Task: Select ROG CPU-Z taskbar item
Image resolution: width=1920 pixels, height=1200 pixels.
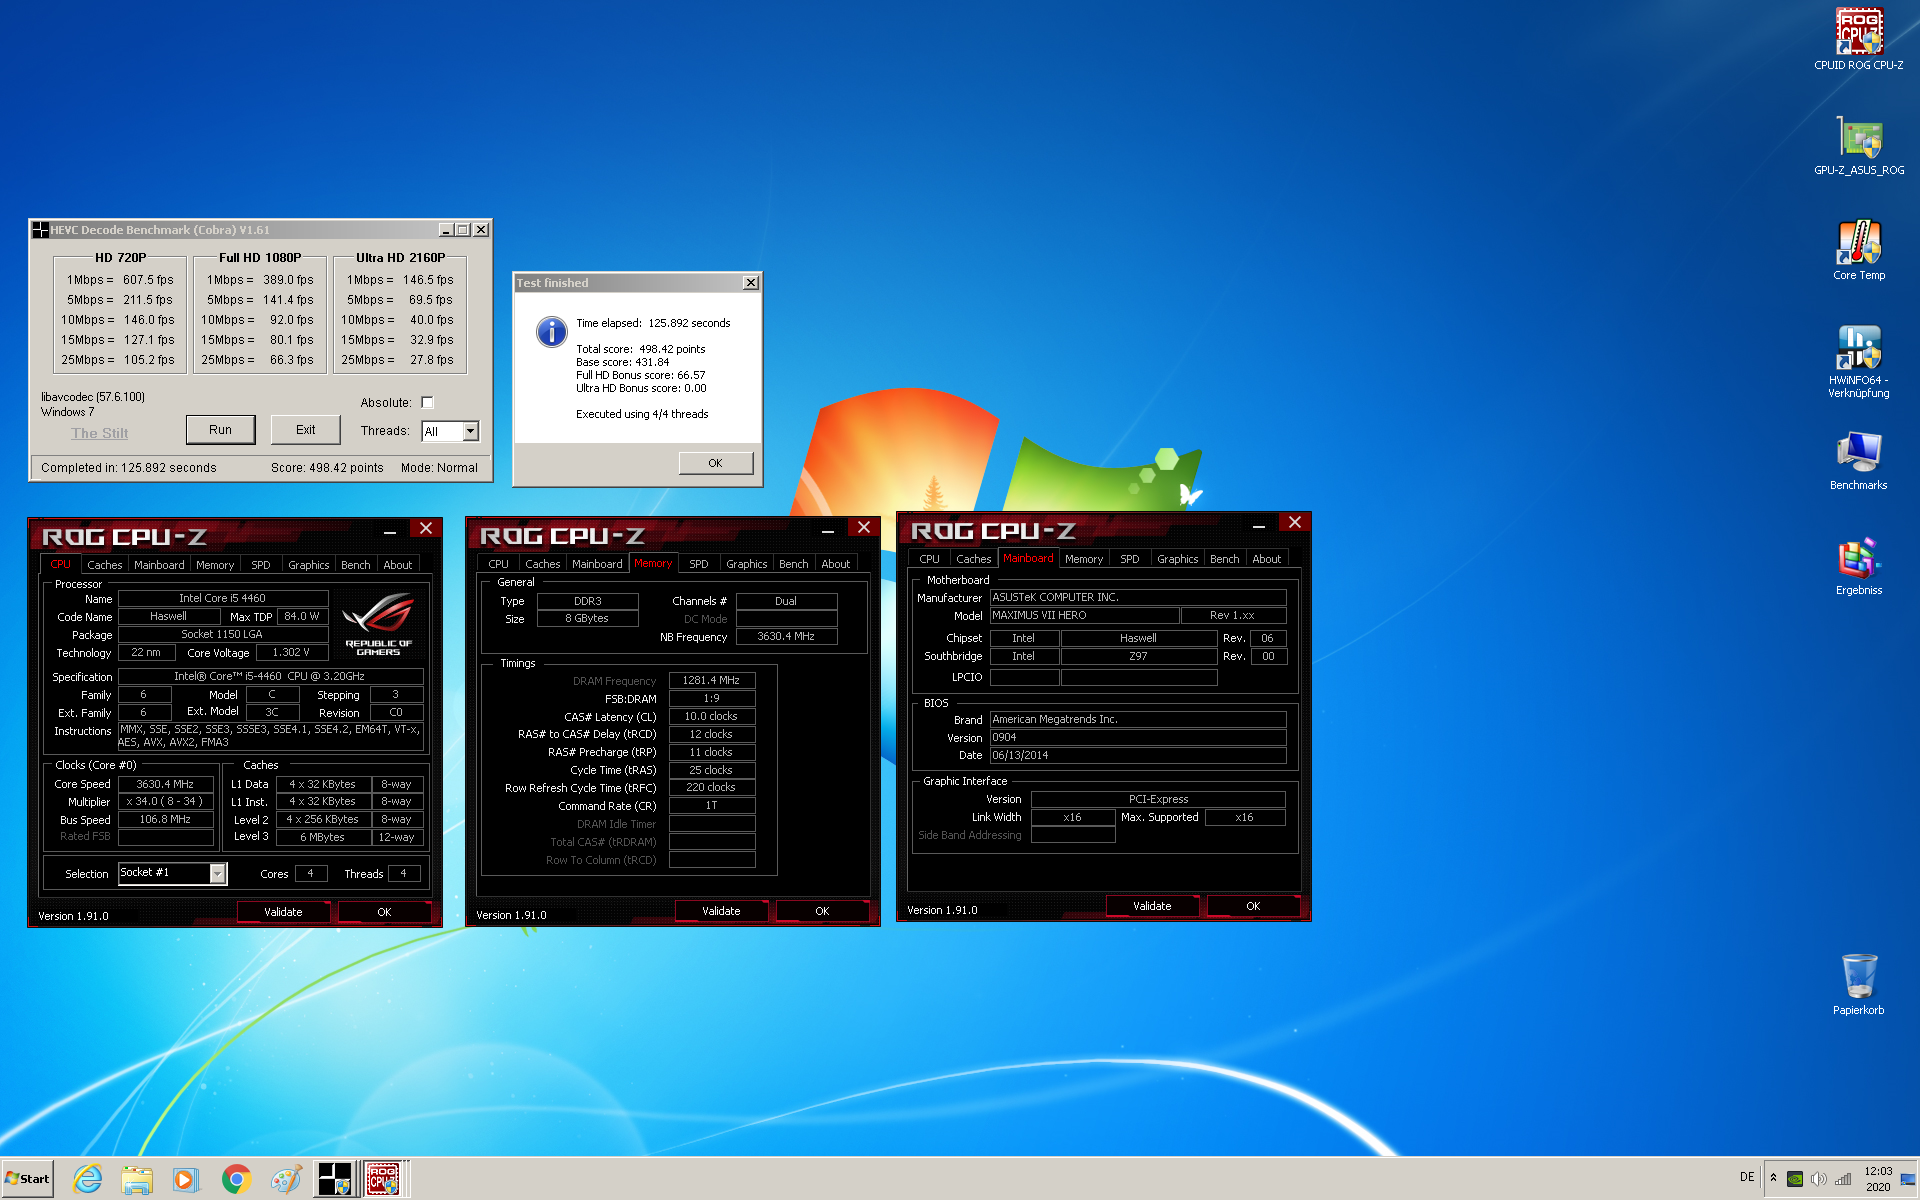Action: tap(384, 1179)
